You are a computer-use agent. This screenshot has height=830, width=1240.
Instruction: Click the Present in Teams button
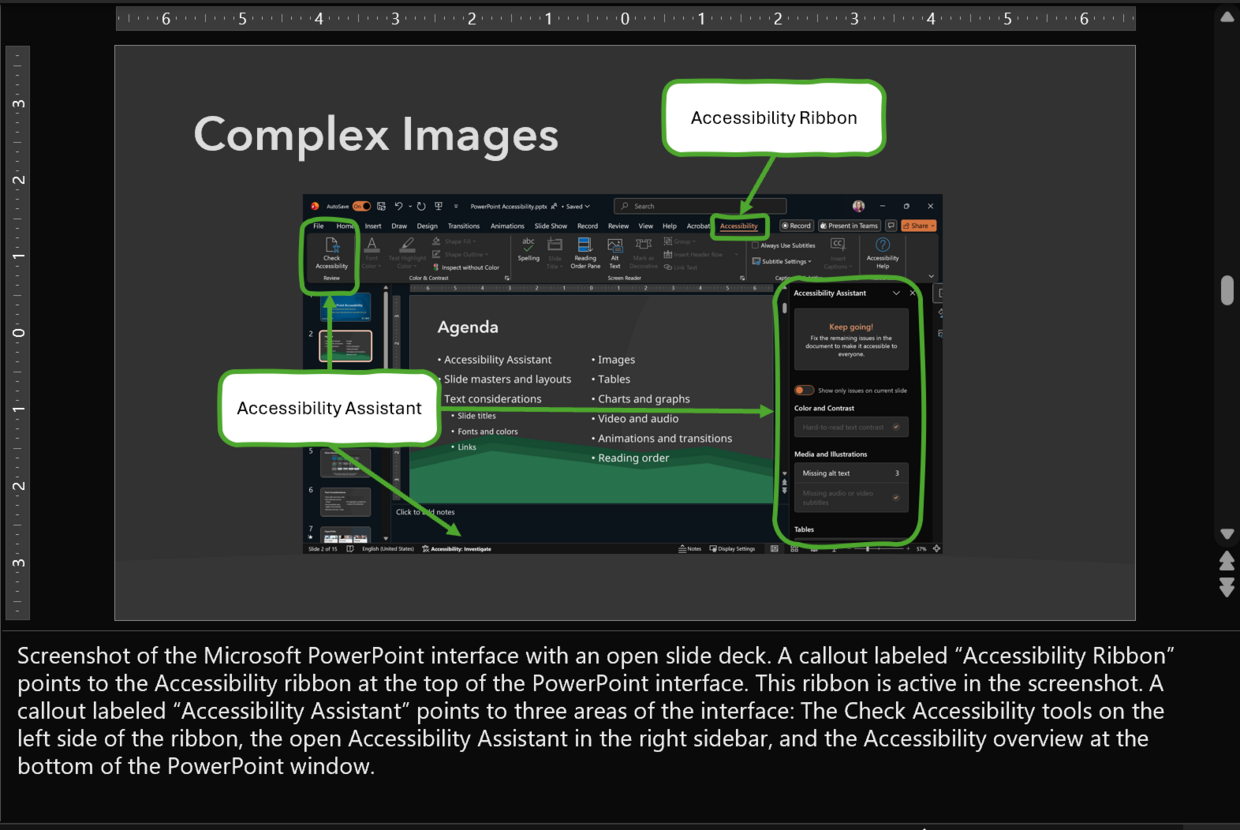coord(850,225)
